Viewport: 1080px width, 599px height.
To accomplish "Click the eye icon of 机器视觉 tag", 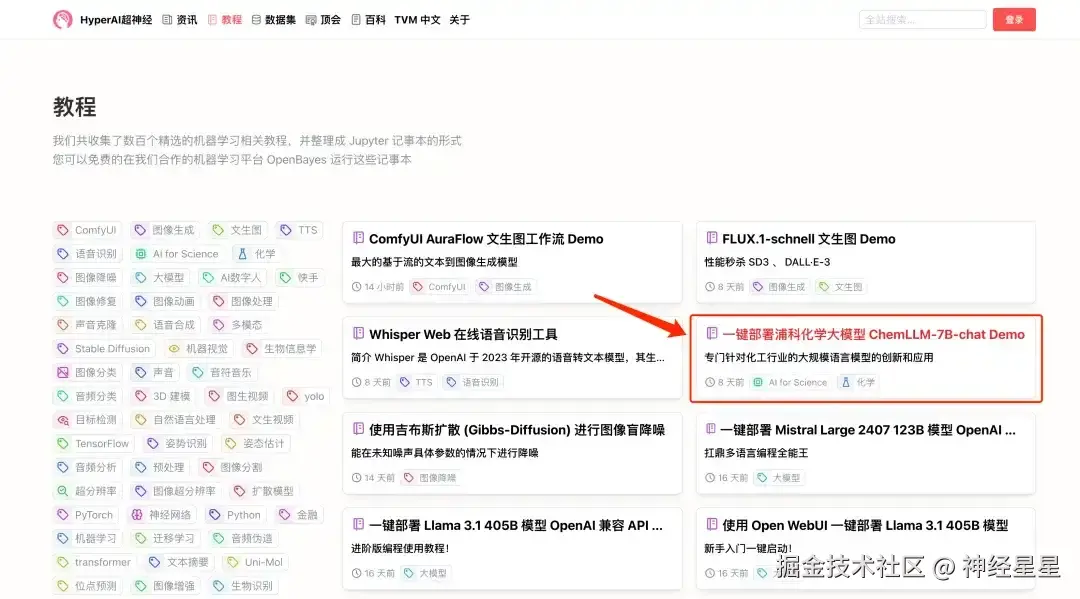I will (174, 348).
